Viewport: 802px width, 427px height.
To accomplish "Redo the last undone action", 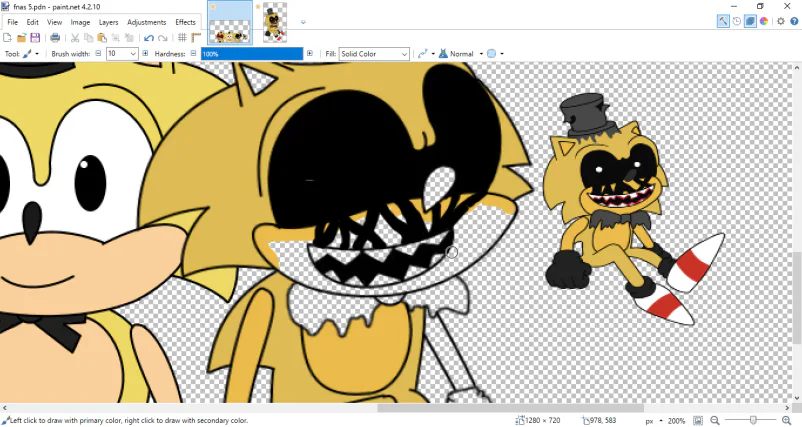I will click(163, 38).
